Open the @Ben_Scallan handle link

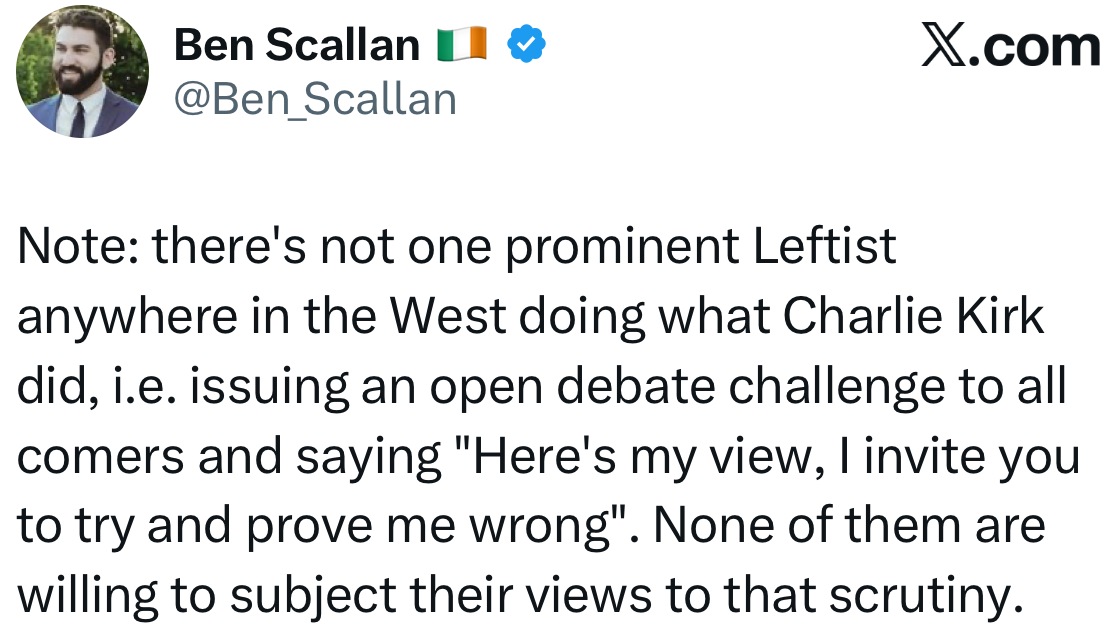coord(315,98)
